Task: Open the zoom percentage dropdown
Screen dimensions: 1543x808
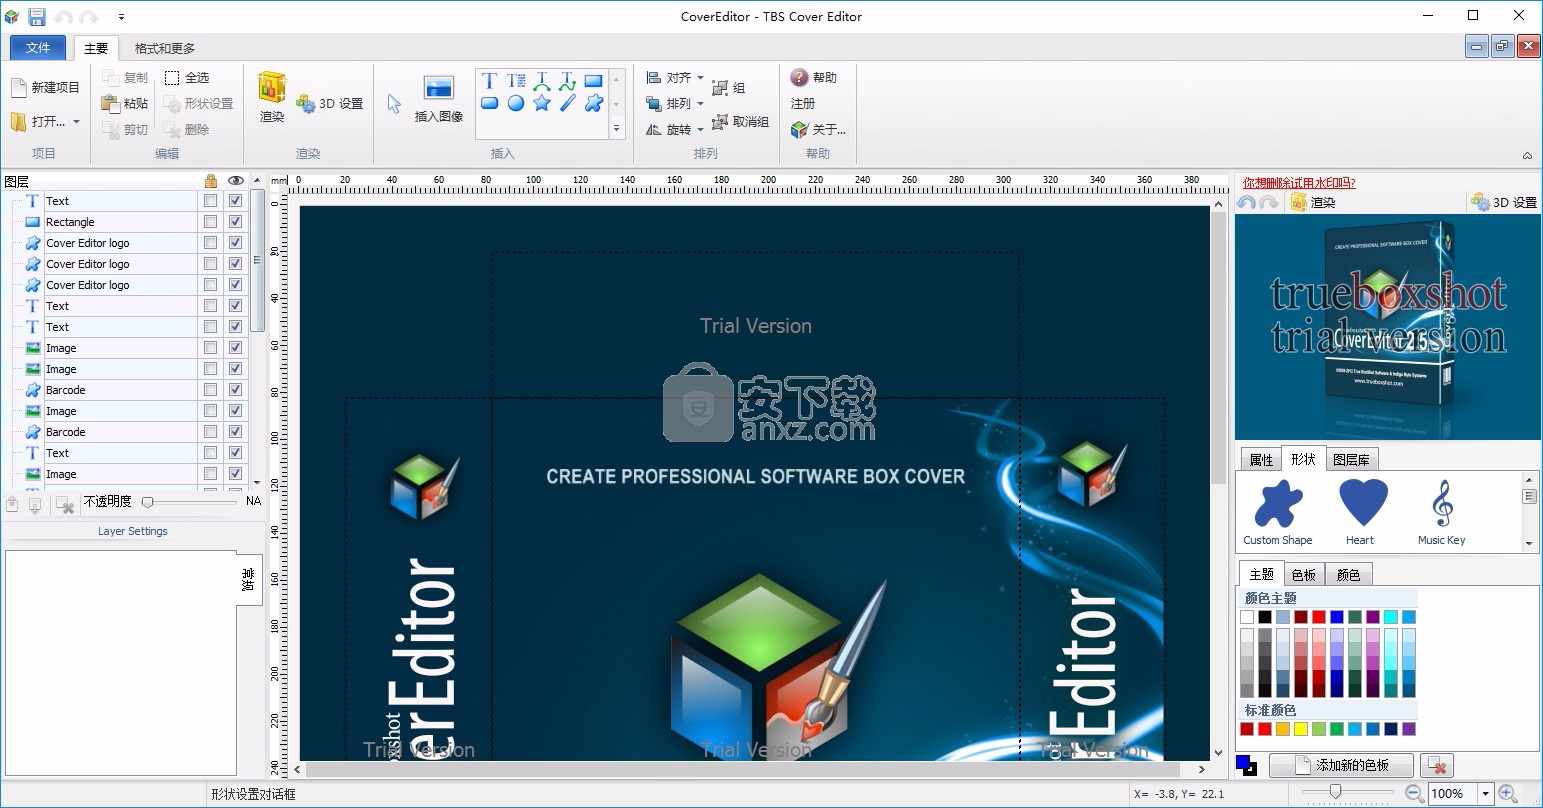Action: (1485, 794)
